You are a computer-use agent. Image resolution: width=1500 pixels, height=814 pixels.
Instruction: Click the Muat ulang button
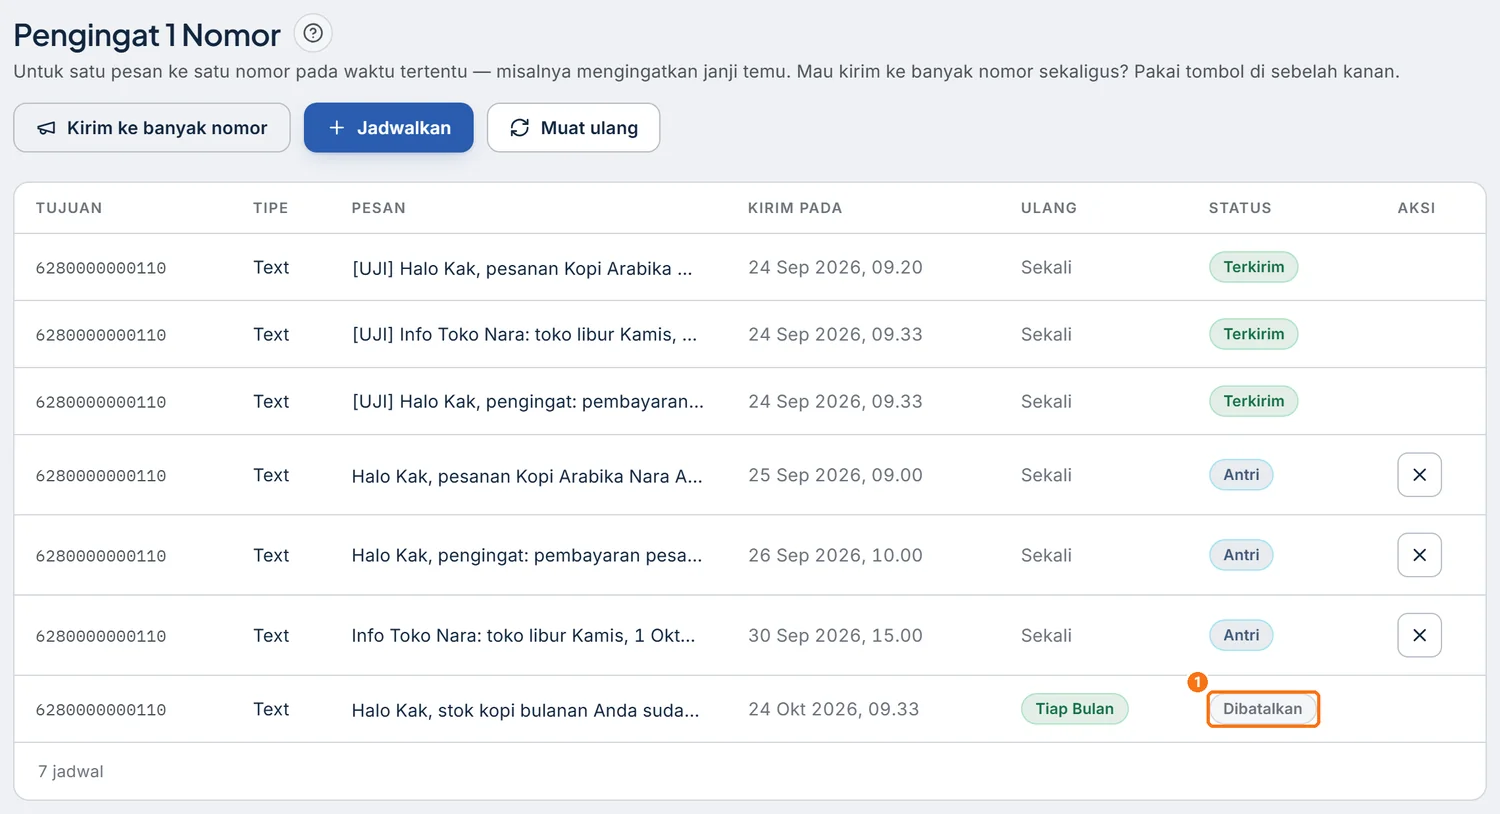click(573, 128)
